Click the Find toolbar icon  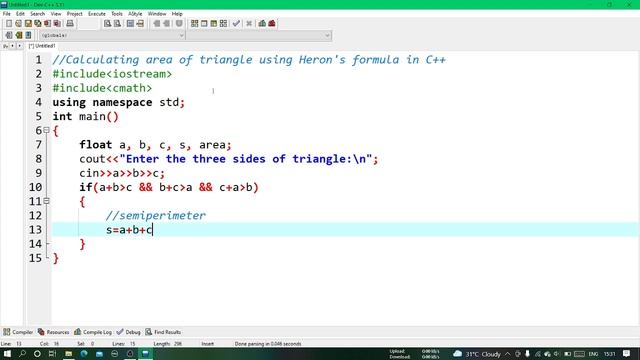pos(107,24)
